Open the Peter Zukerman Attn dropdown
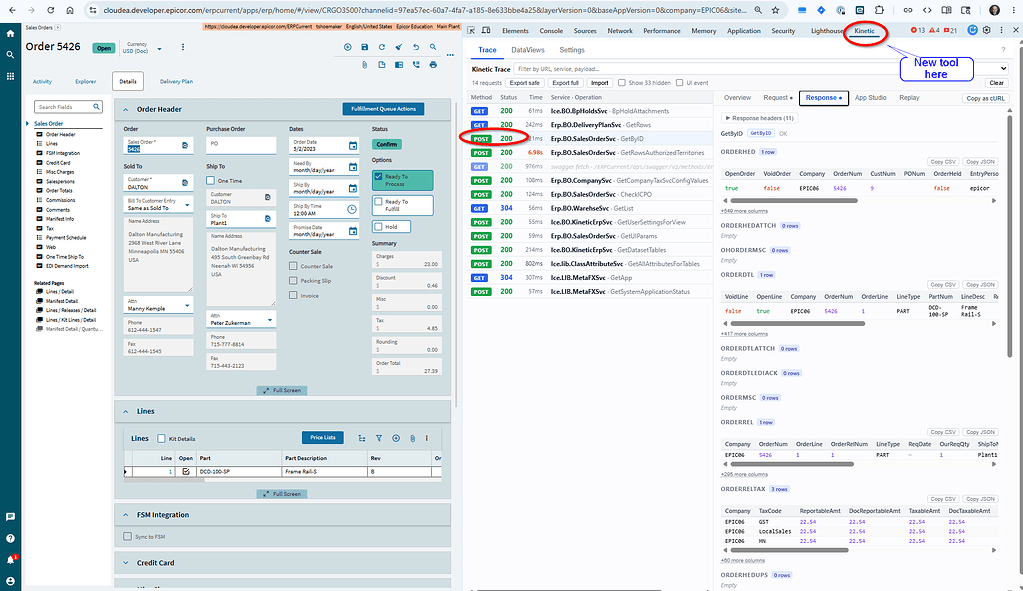1023x591 pixels. 269,320
